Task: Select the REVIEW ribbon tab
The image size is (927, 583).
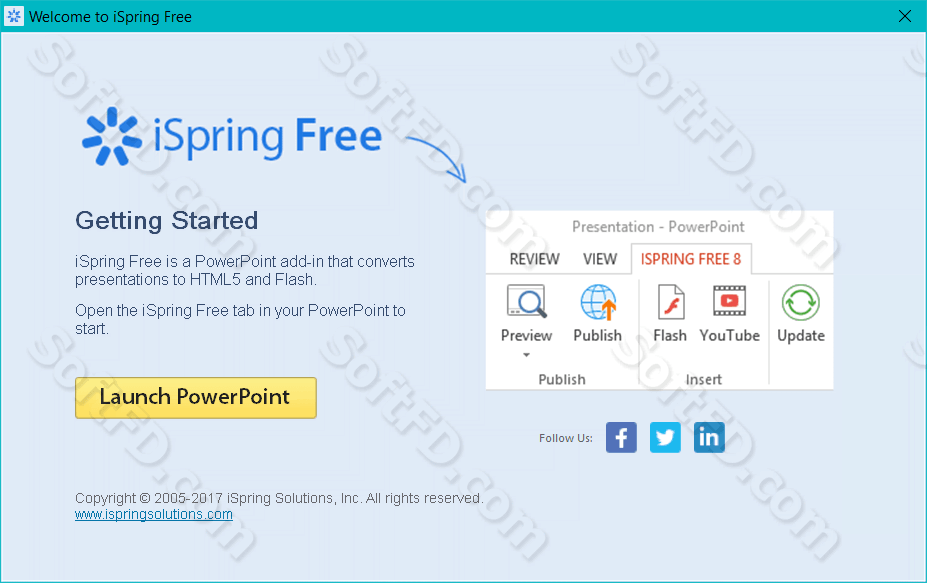Action: (x=534, y=259)
